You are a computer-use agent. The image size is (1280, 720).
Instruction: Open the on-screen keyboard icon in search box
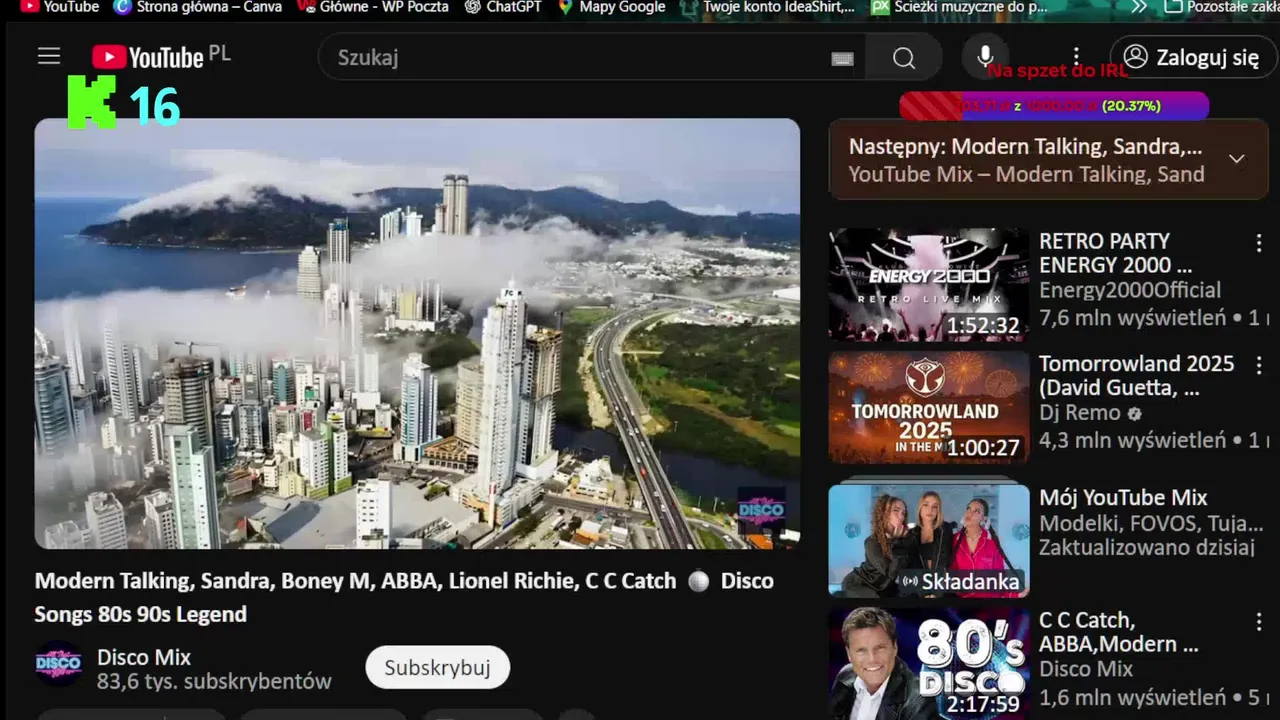(843, 59)
